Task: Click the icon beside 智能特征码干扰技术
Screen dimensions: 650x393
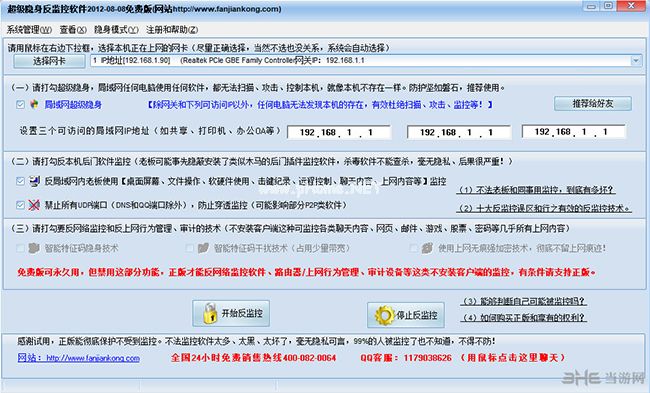Action: [203, 248]
